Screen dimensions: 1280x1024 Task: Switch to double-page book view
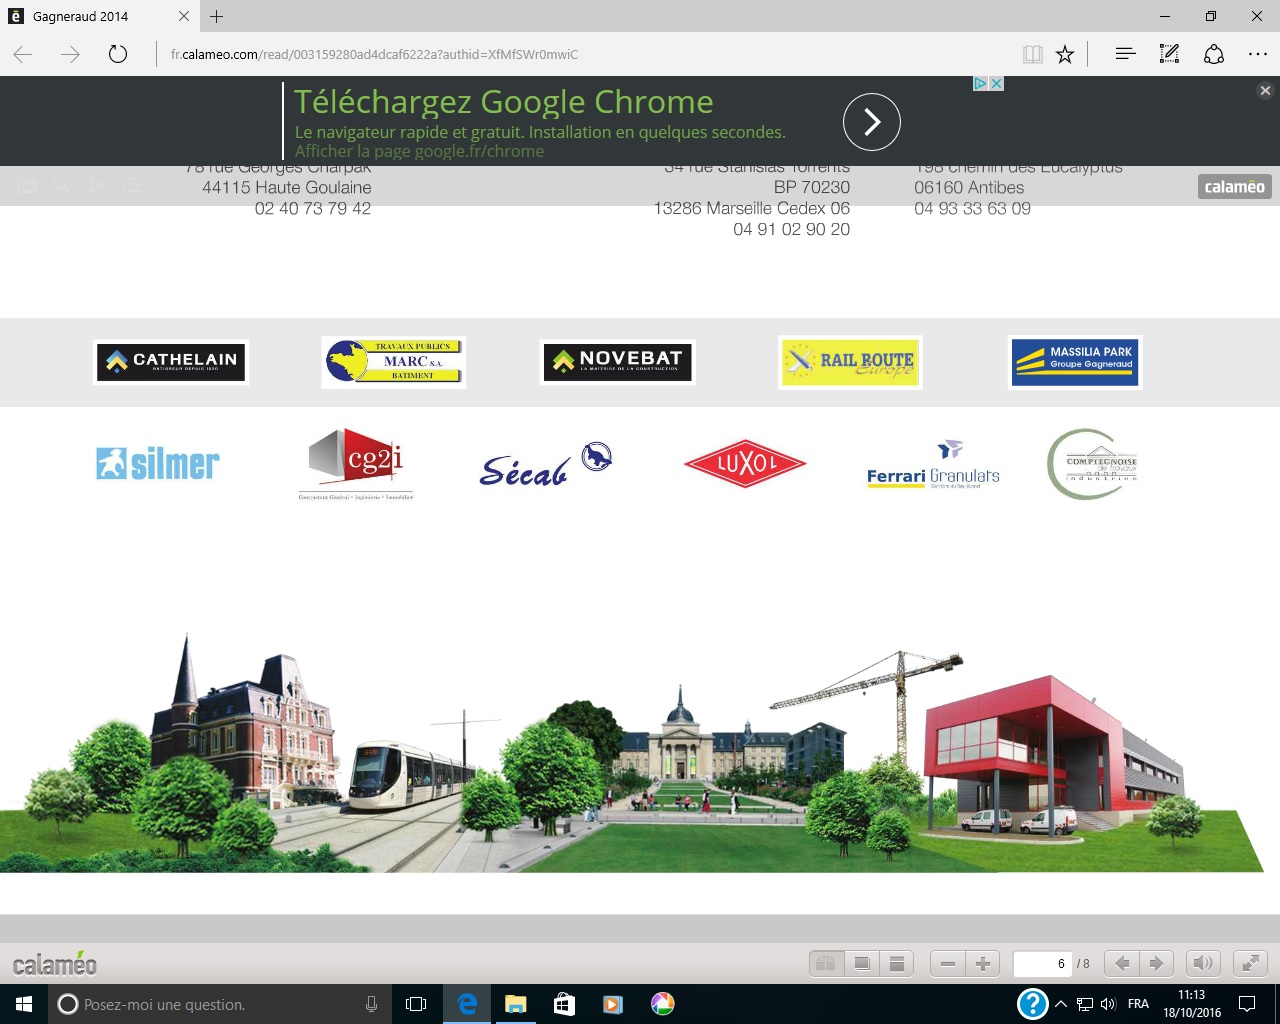[x=826, y=964]
